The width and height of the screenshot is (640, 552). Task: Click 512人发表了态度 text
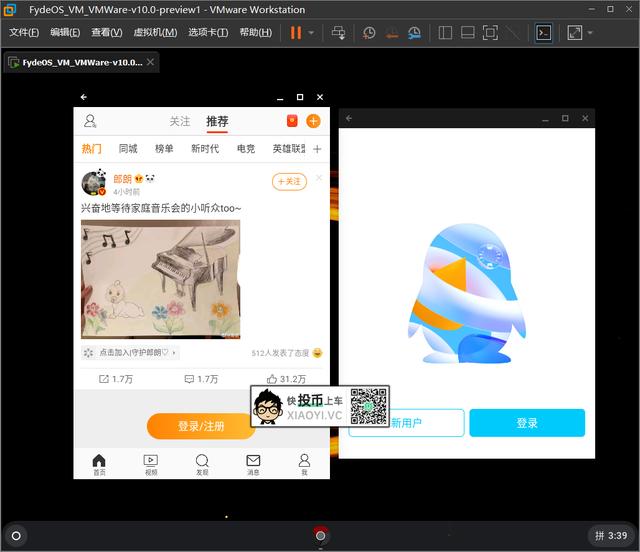click(280, 353)
